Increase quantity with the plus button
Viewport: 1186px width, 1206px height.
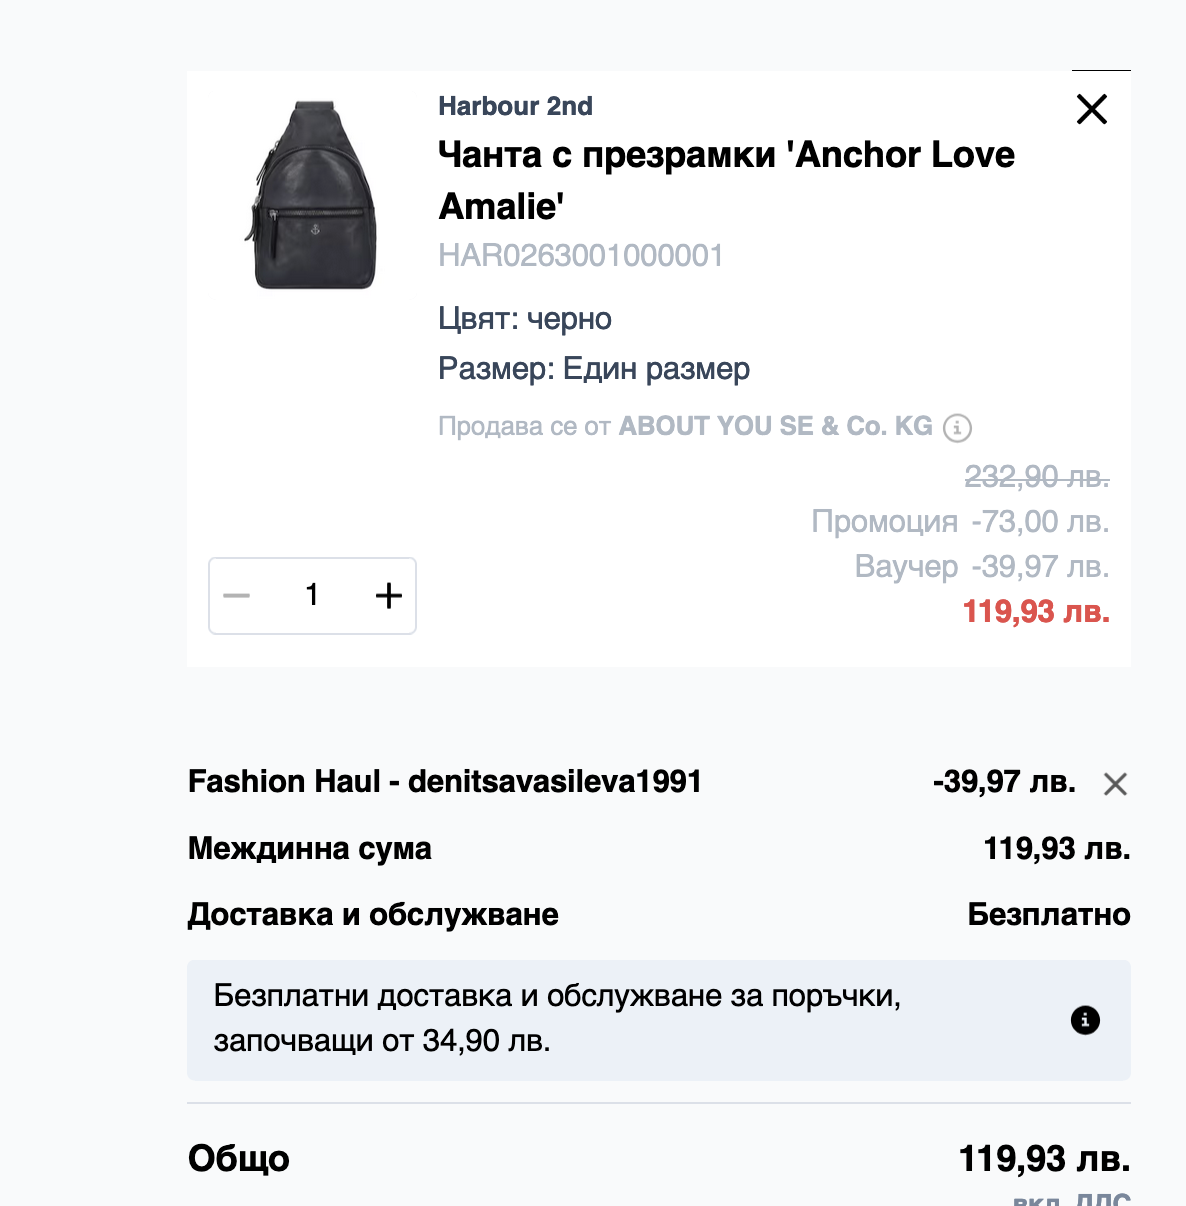388,596
